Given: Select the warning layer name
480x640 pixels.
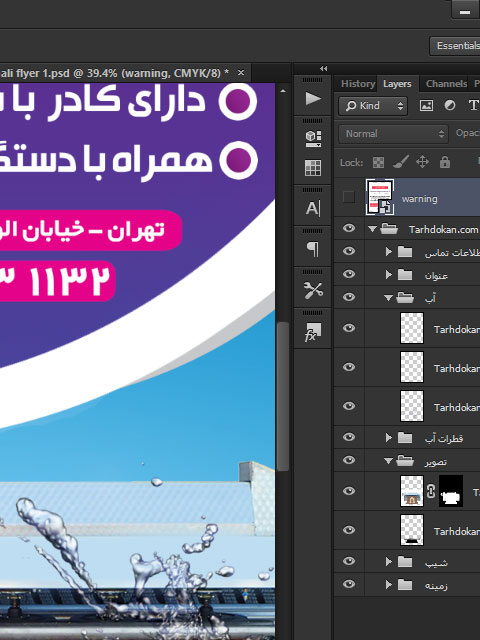Looking at the screenshot, I should 420,199.
